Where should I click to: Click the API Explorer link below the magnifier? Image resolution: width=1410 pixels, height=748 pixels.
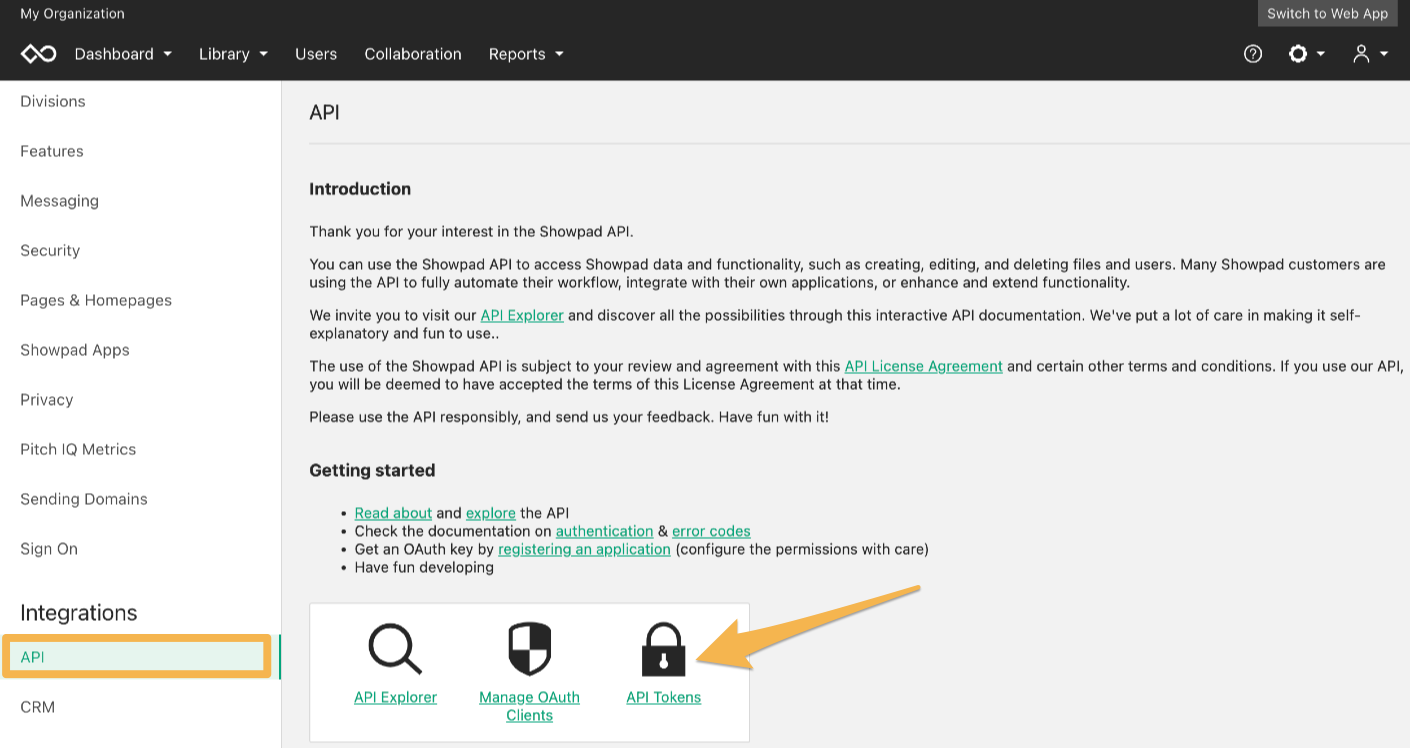point(395,697)
